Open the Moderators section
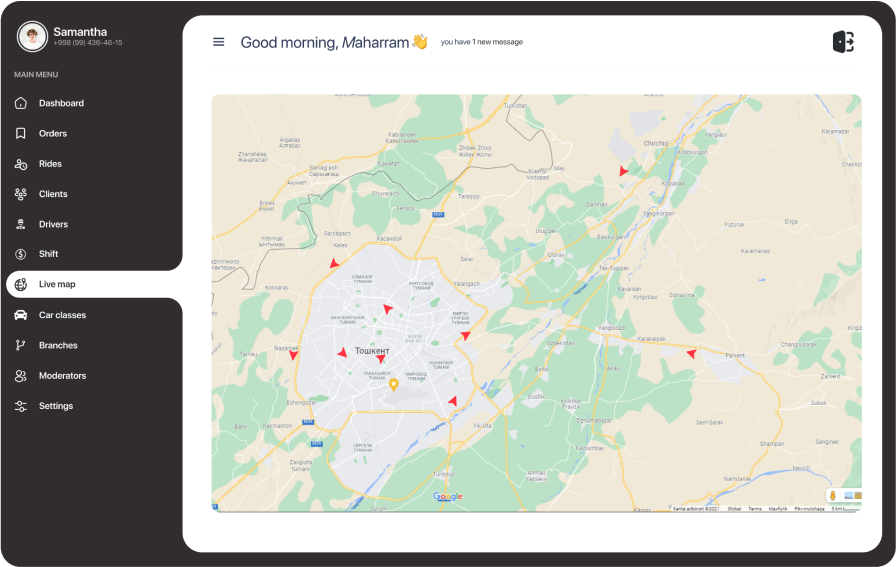 pos(62,376)
